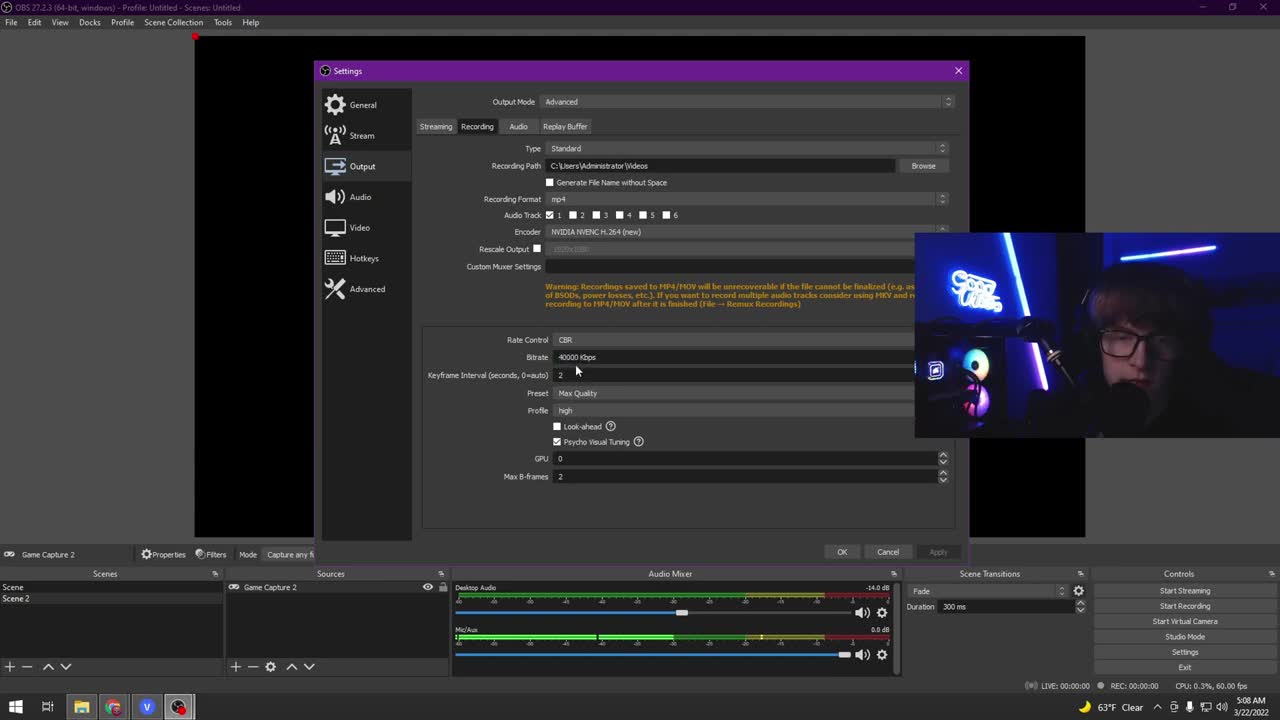Screen dimensions: 1280x720
Task: Move source down with arrow icon
Action: coord(309,667)
